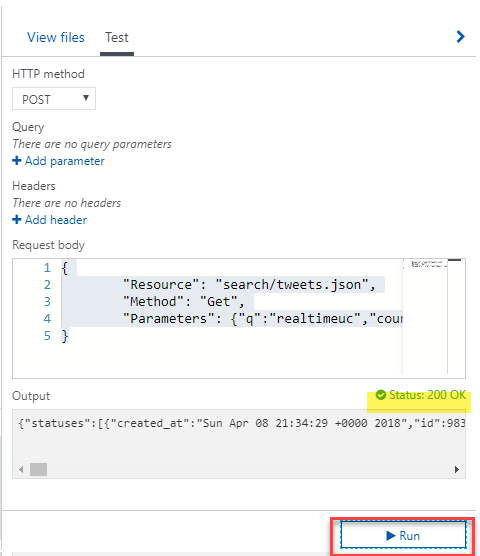Viewport: 480px width, 556px height.
Task: Click line number 5 in the editor
Action: pos(47,335)
